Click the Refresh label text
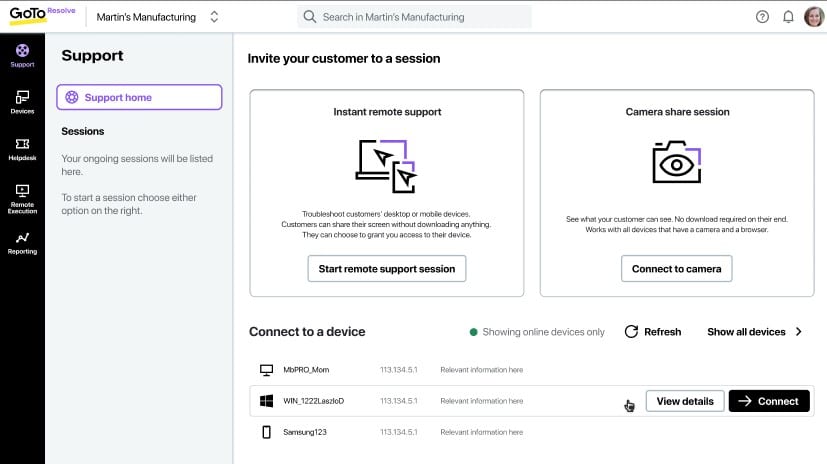This screenshot has height=464, width=827. tap(662, 332)
